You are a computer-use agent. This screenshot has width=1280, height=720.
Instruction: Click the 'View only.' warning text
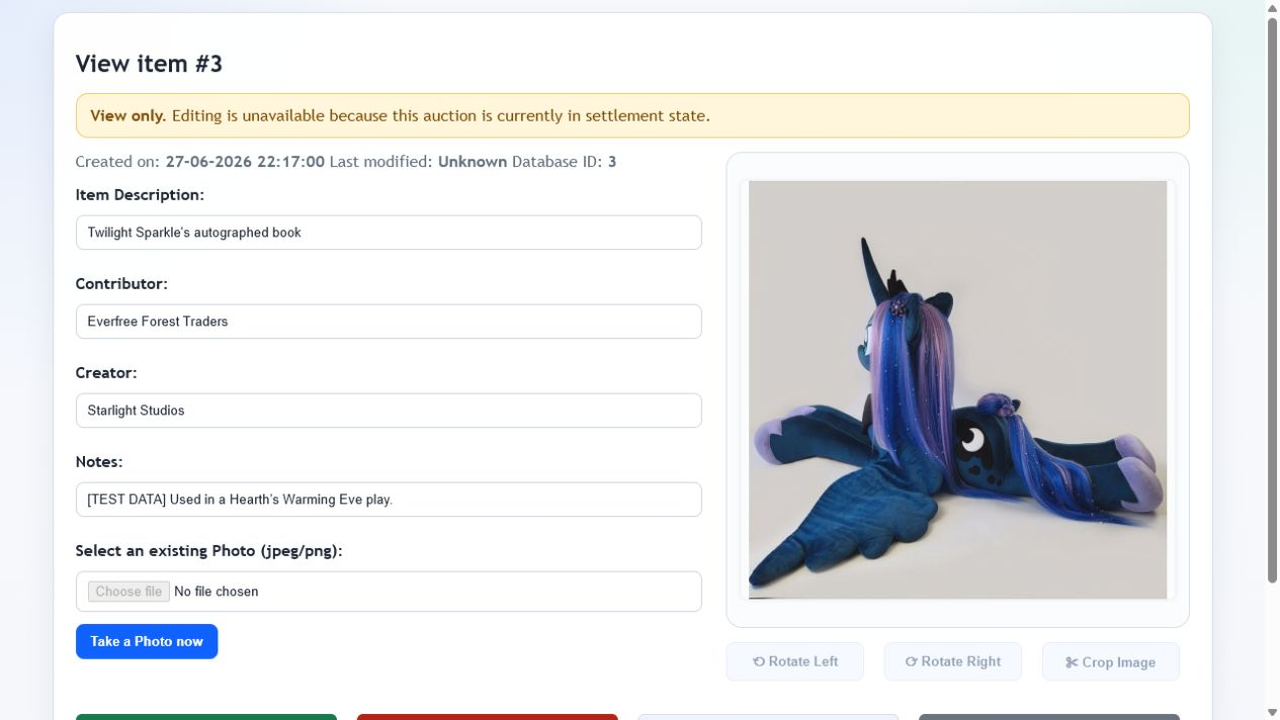pos(128,115)
